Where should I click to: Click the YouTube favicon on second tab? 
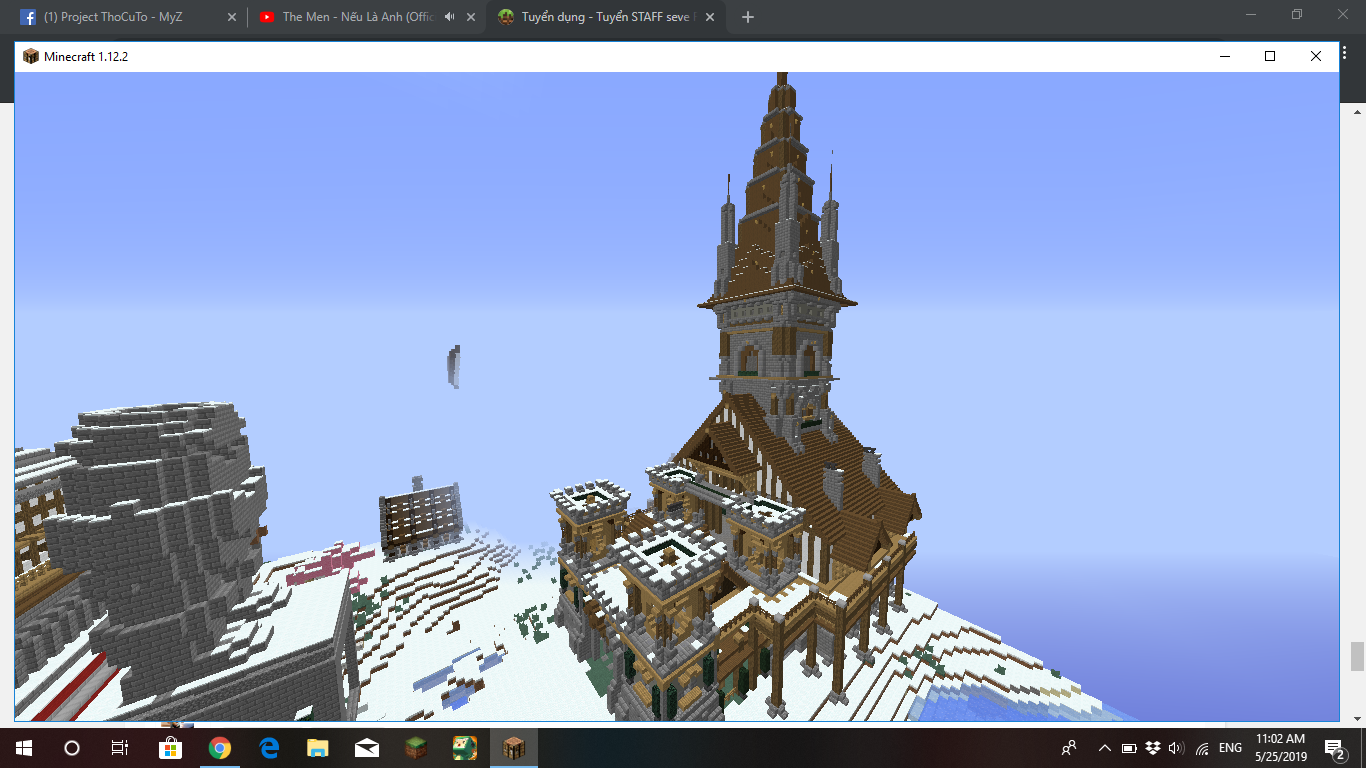click(267, 17)
